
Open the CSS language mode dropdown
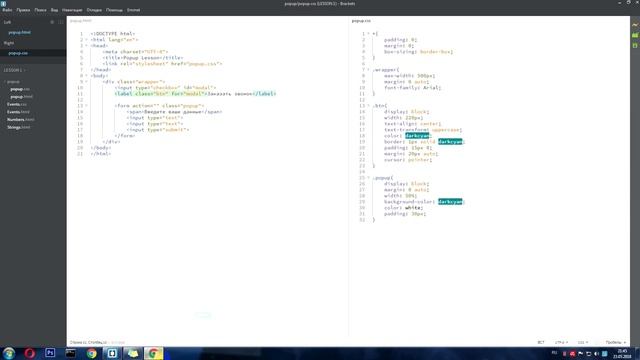(x=583, y=342)
